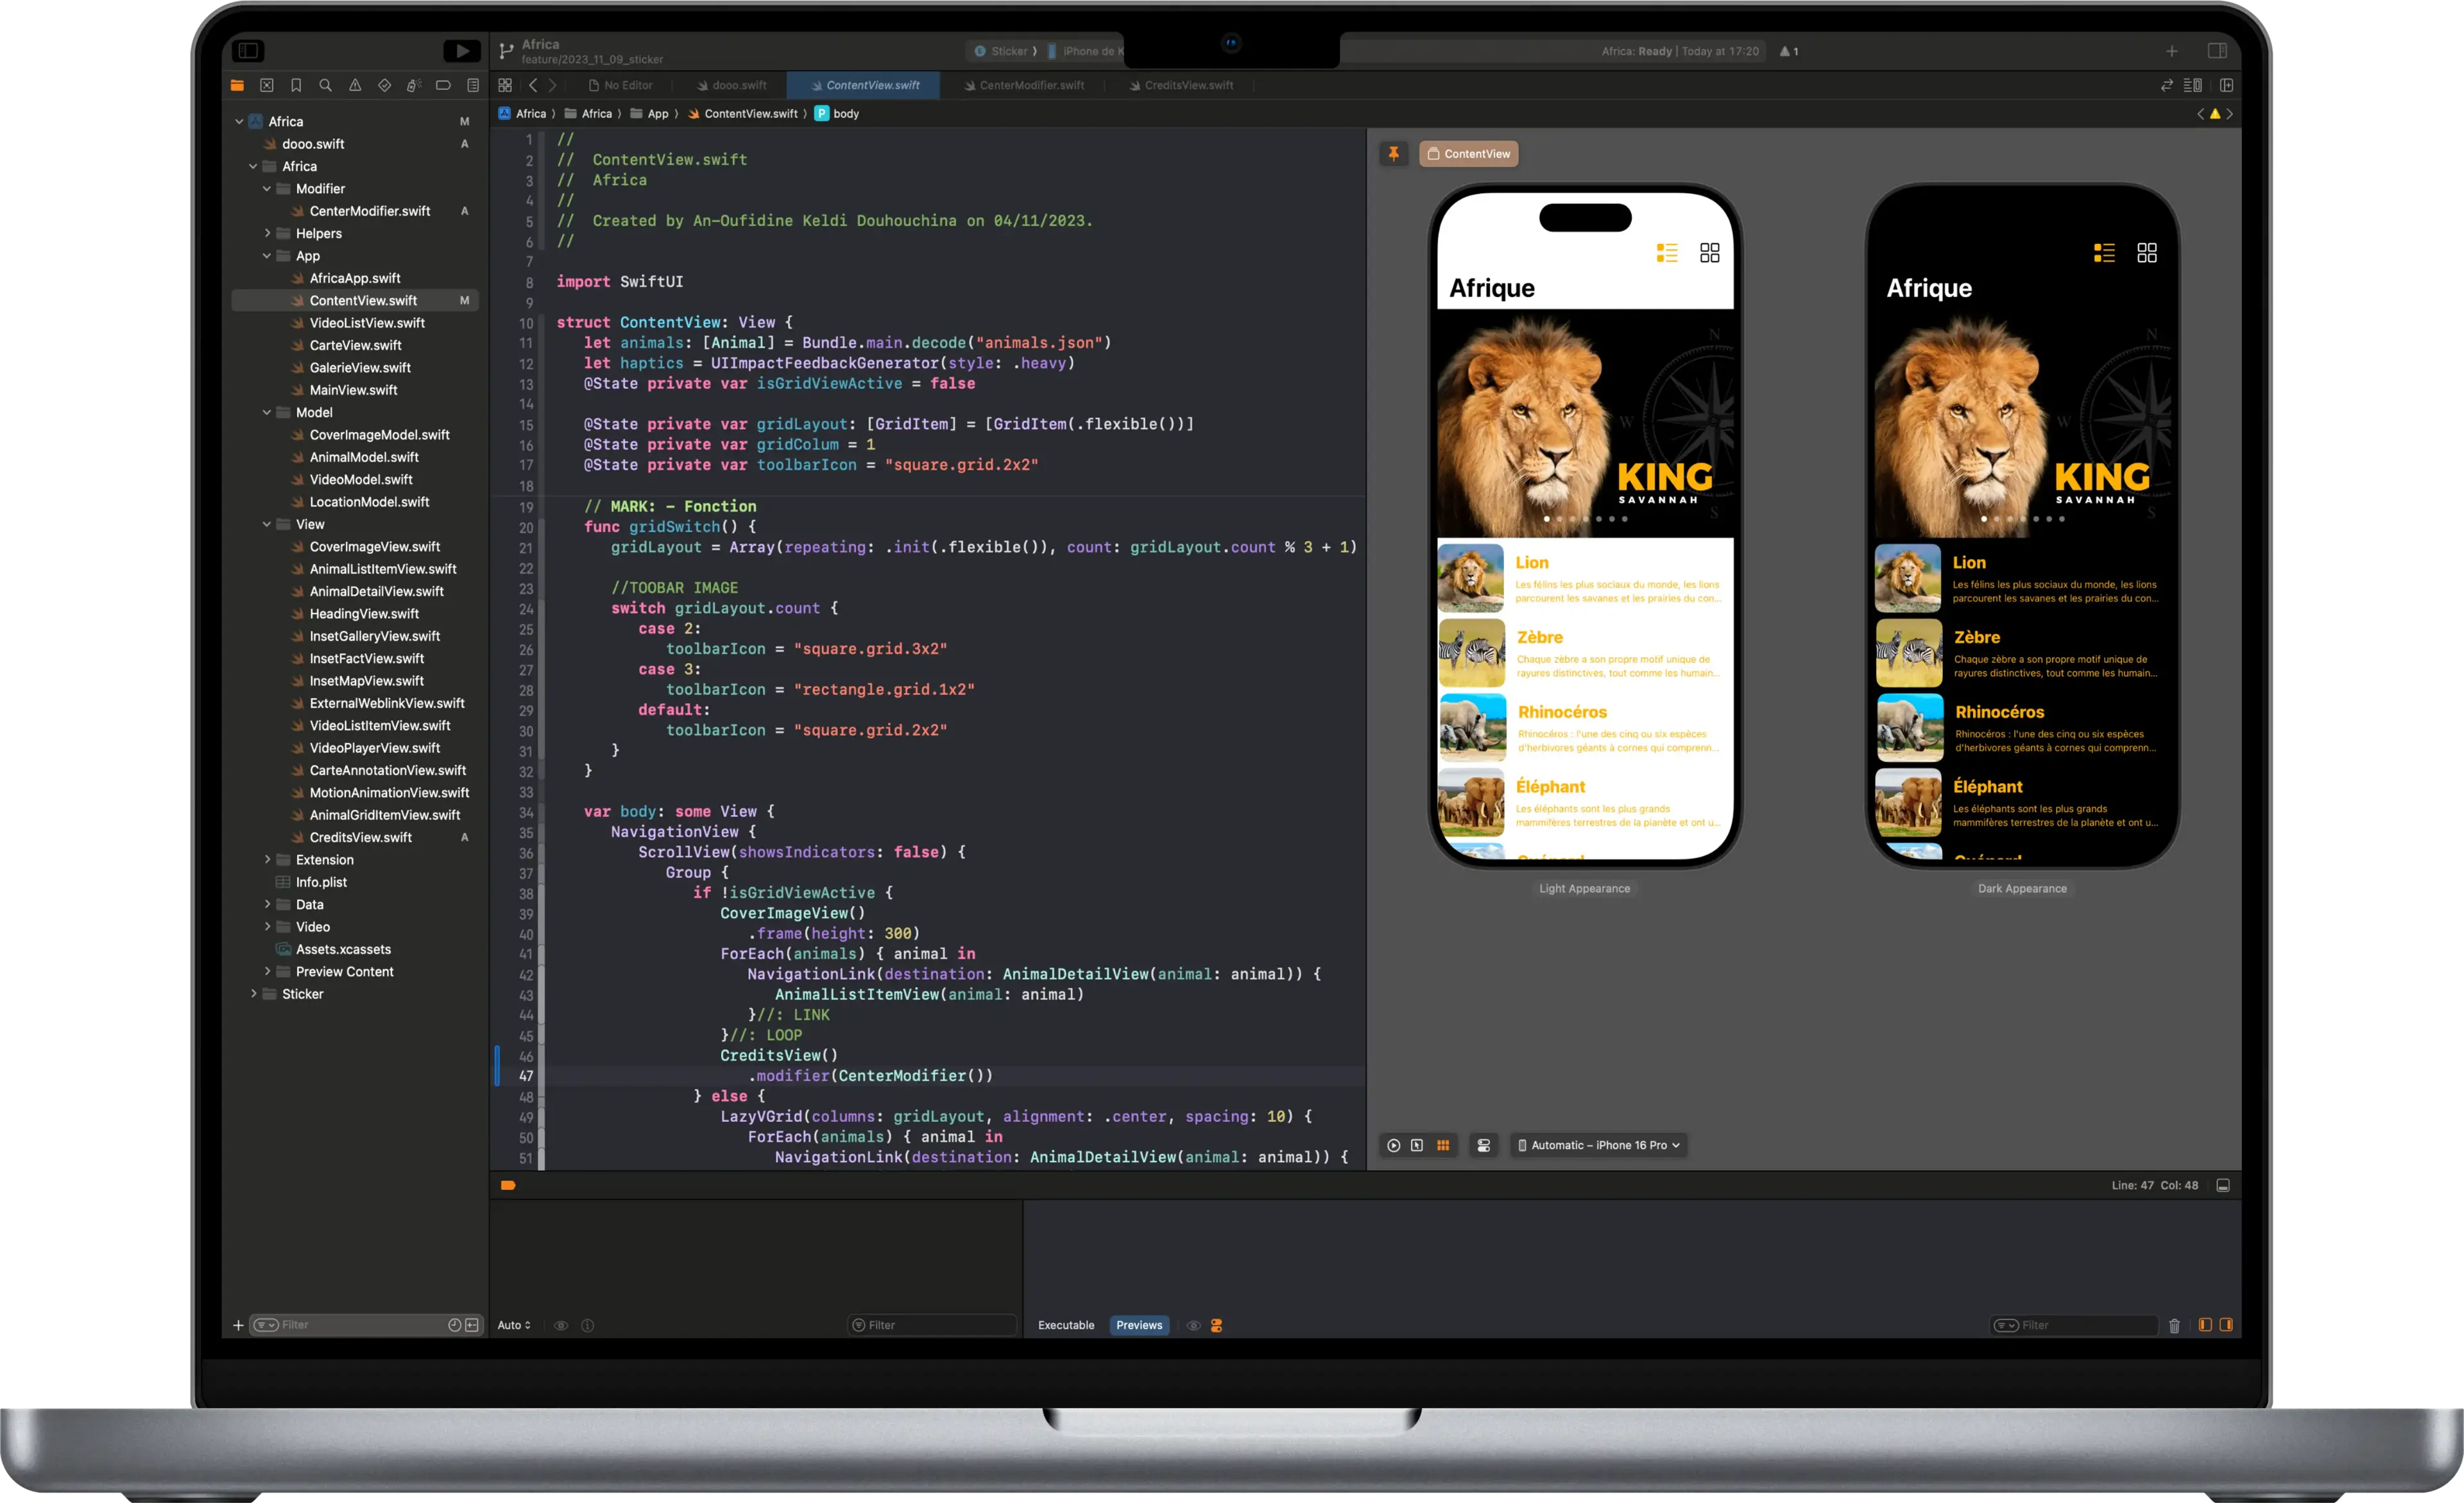Open the inspectors panel icon
This screenshot has width=2464, height=1503.
[2217, 50]
